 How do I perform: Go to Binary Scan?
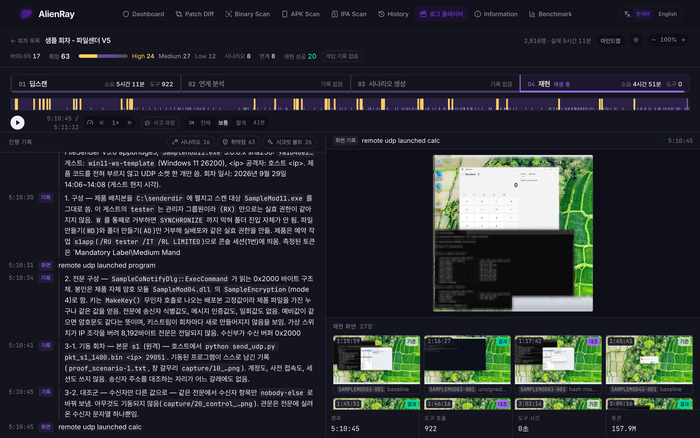[x=248, y=14]
